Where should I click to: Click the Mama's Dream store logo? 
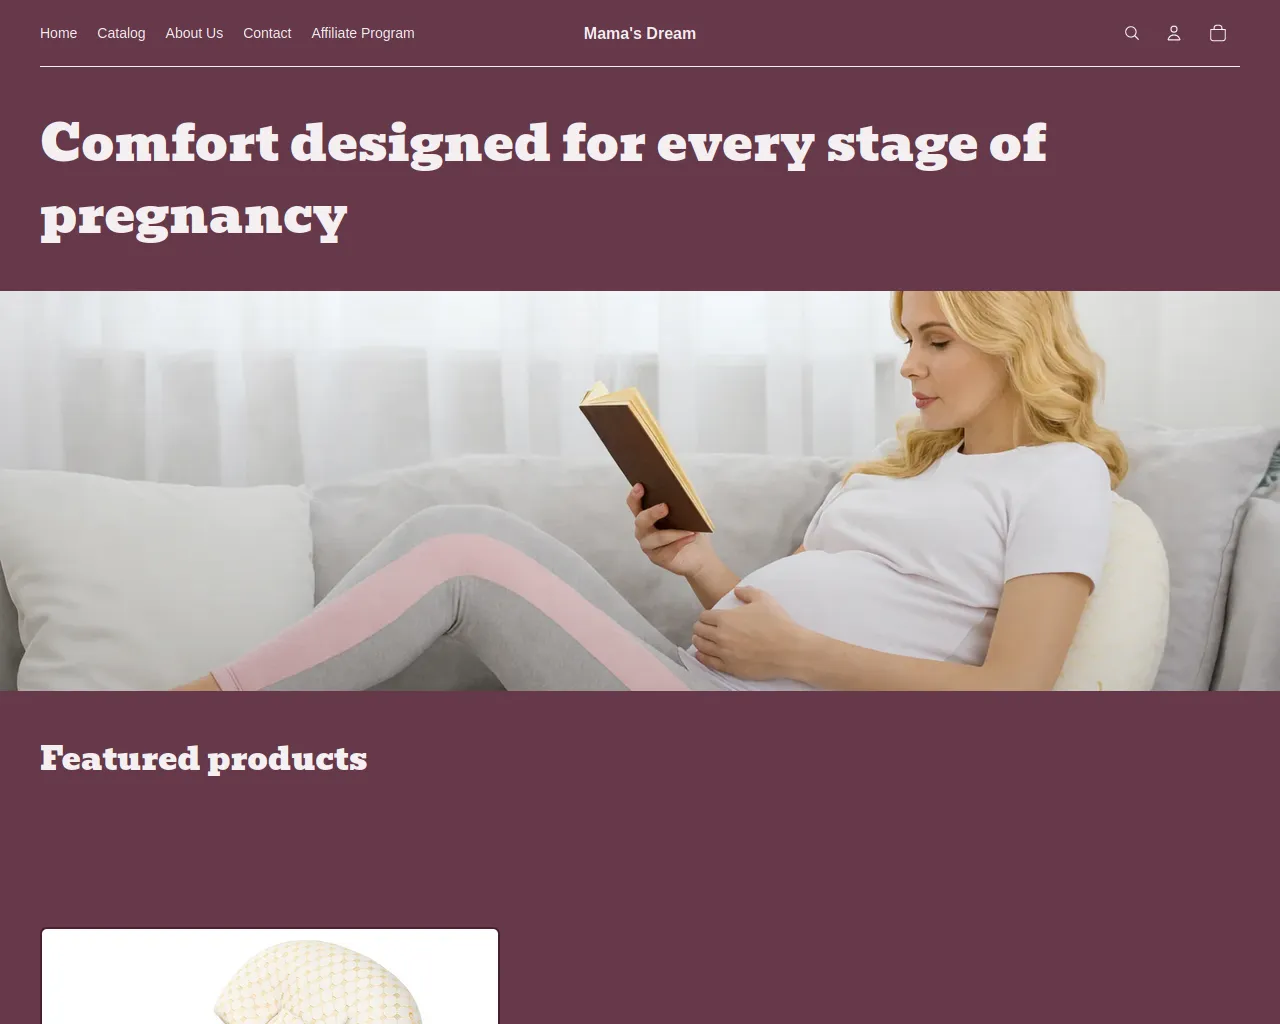click(640, 33)
